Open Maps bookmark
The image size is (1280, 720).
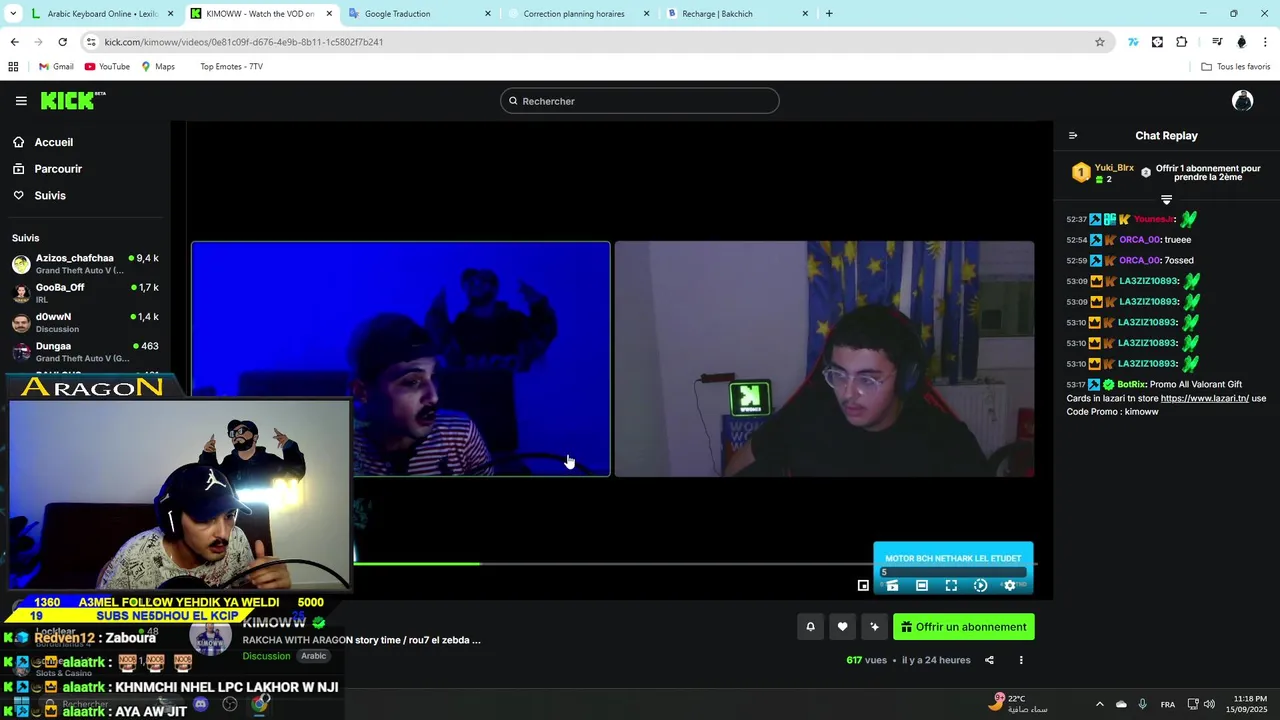click(158, 67)
